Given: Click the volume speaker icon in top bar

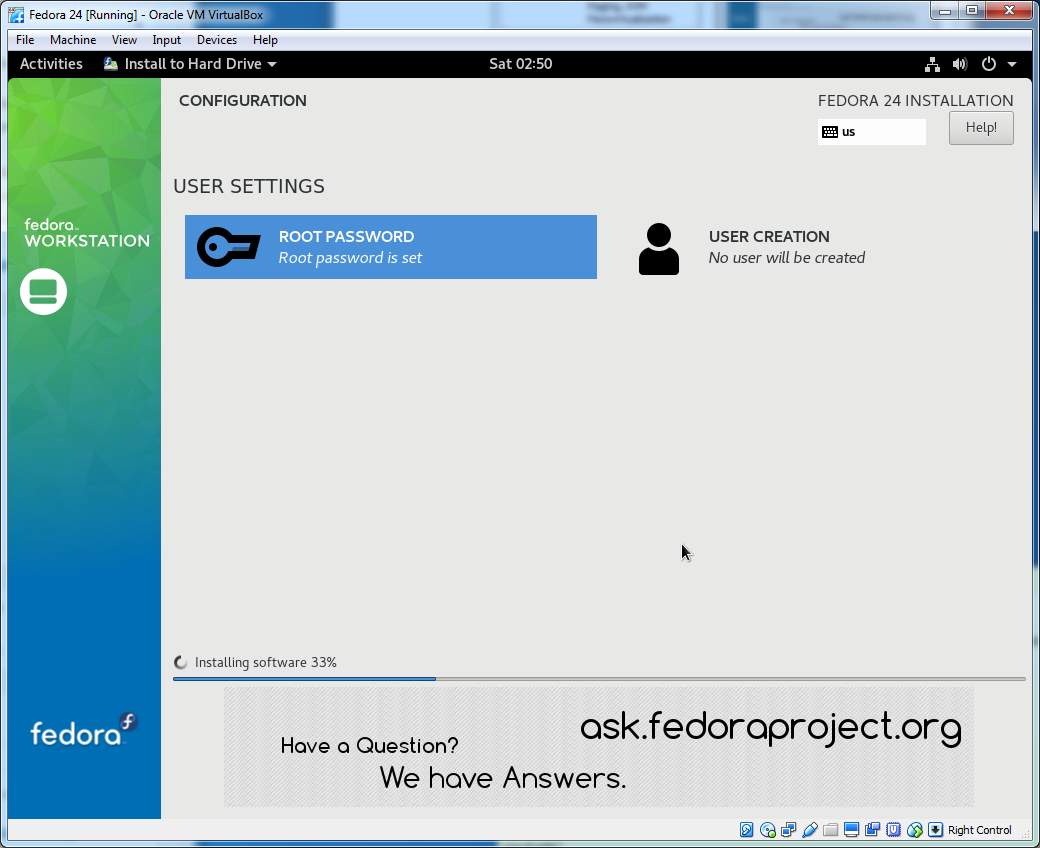Looking at the screenshot, I should [960, 64].
